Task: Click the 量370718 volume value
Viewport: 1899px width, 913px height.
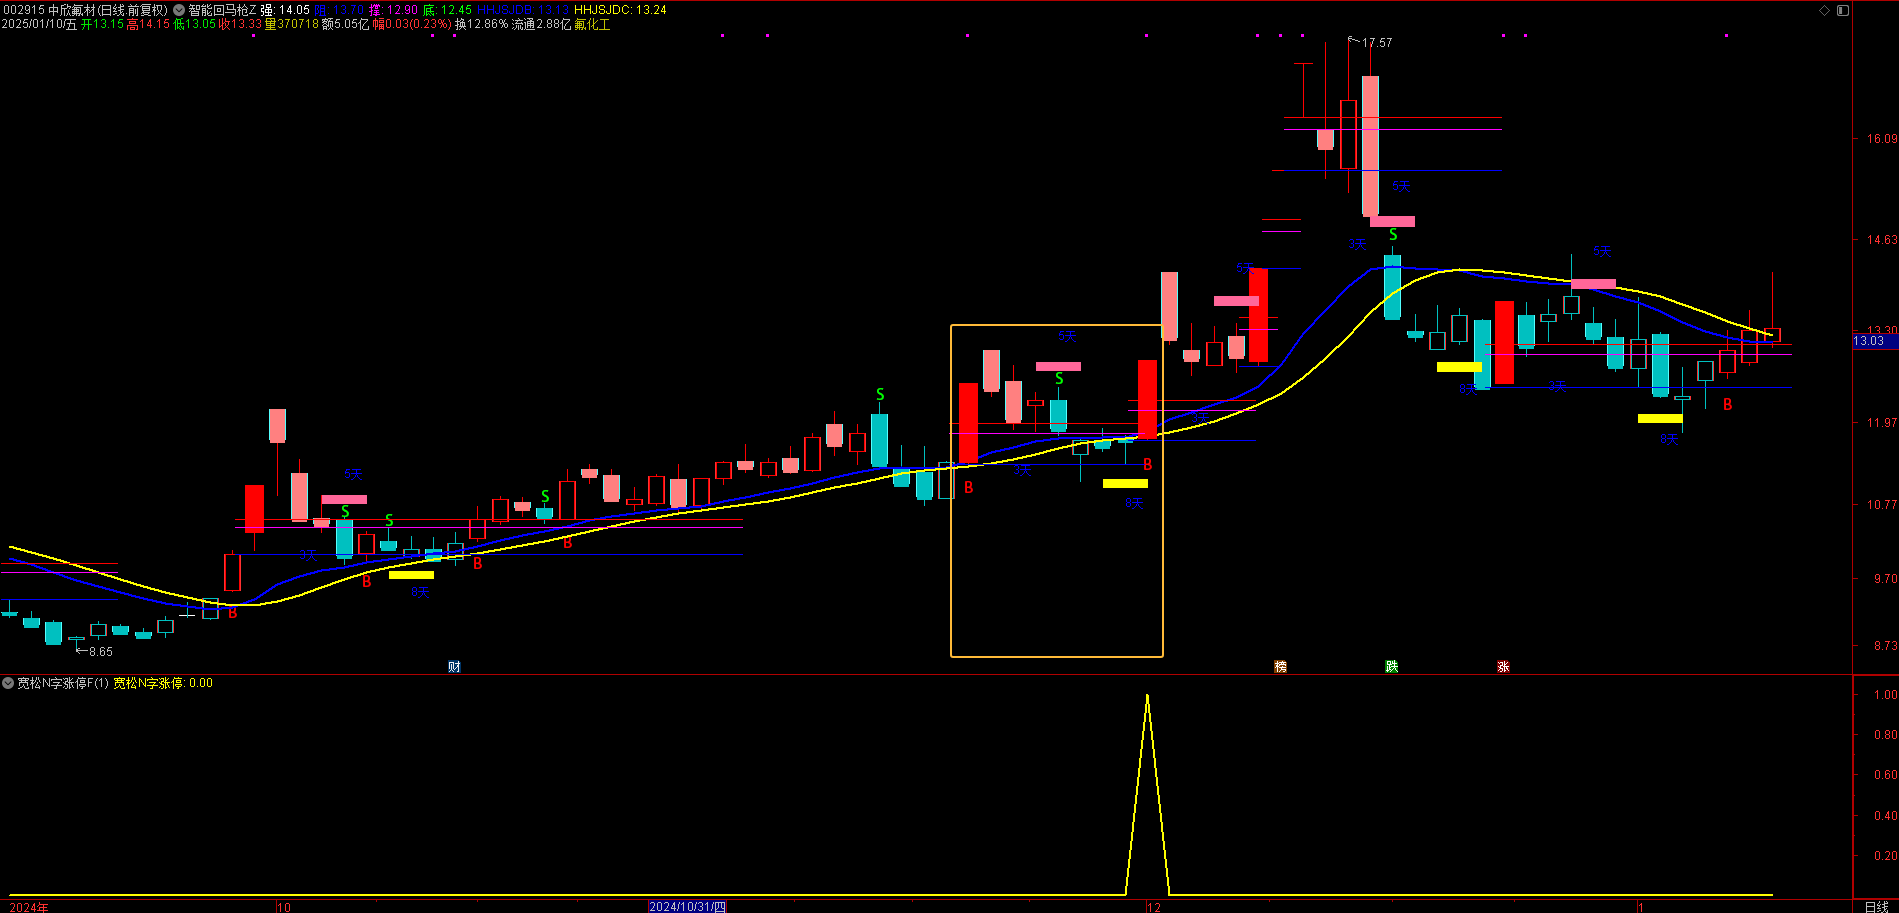Action: pos(292,24)
